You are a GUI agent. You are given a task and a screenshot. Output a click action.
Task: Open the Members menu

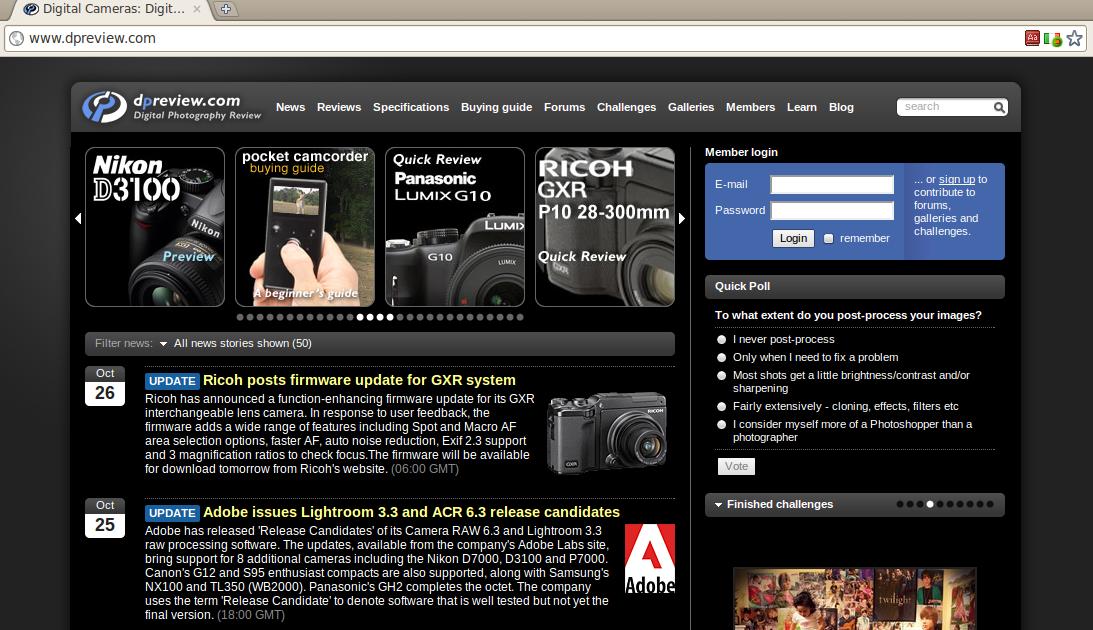[x=750, y=107]
